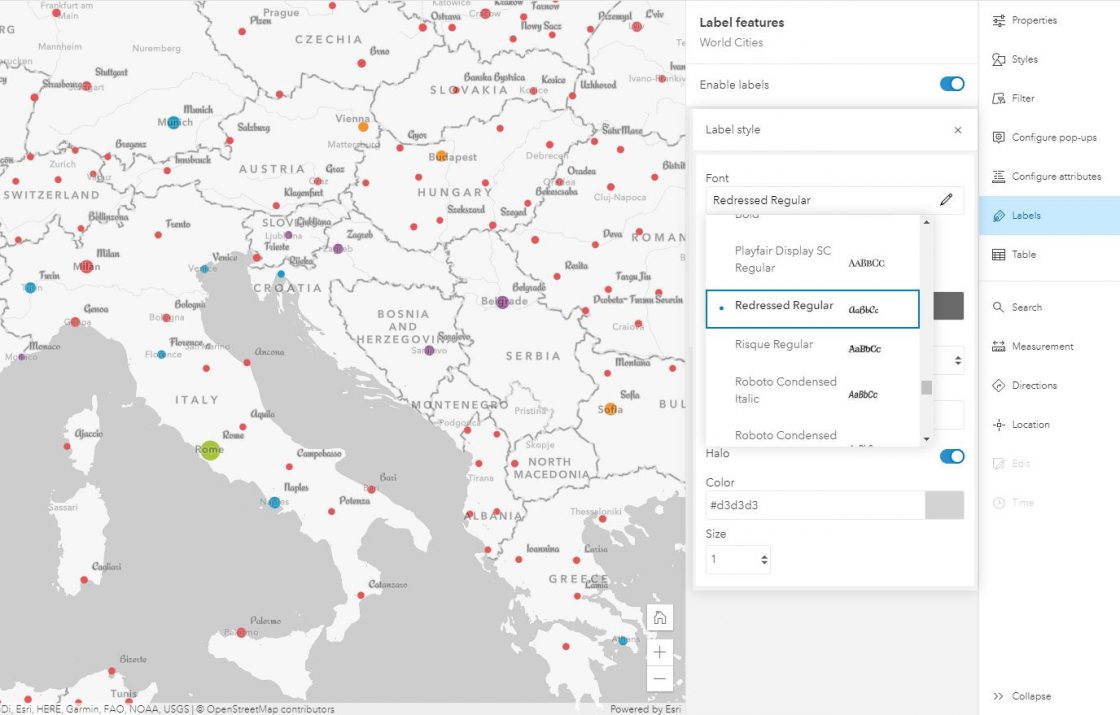Open the Directions tool
Image resolution: width=1120 pixels, height=715 pixels.
pos(1031,385)
